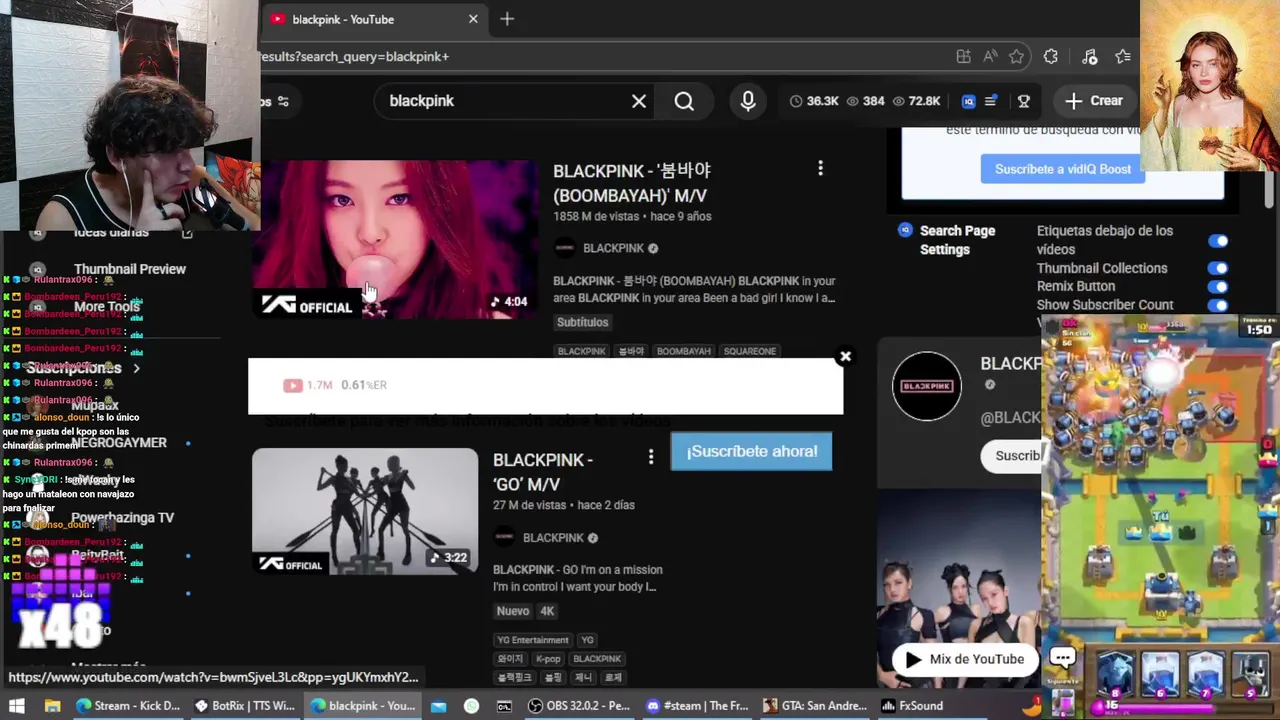
Task: Click the magnifier search button
Action: [684, 101]
